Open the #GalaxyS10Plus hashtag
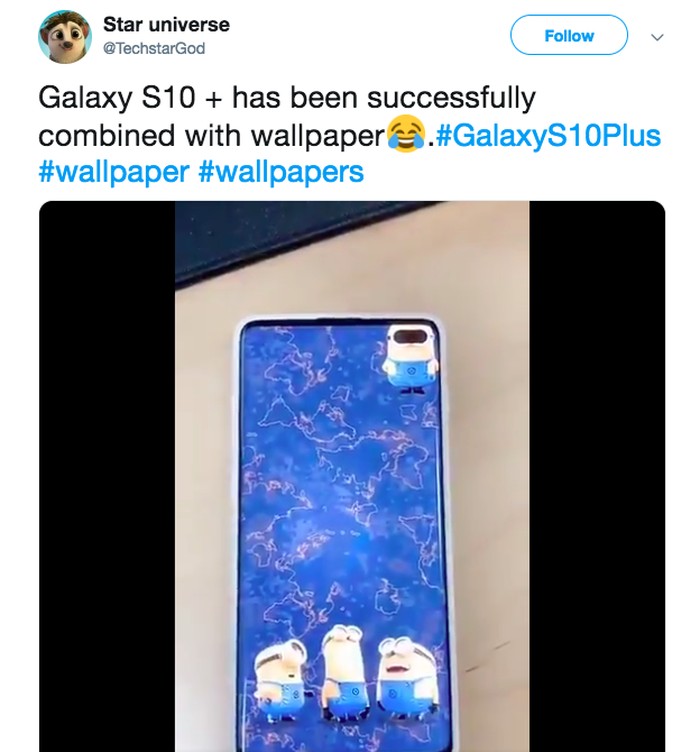 coord(549,135)
